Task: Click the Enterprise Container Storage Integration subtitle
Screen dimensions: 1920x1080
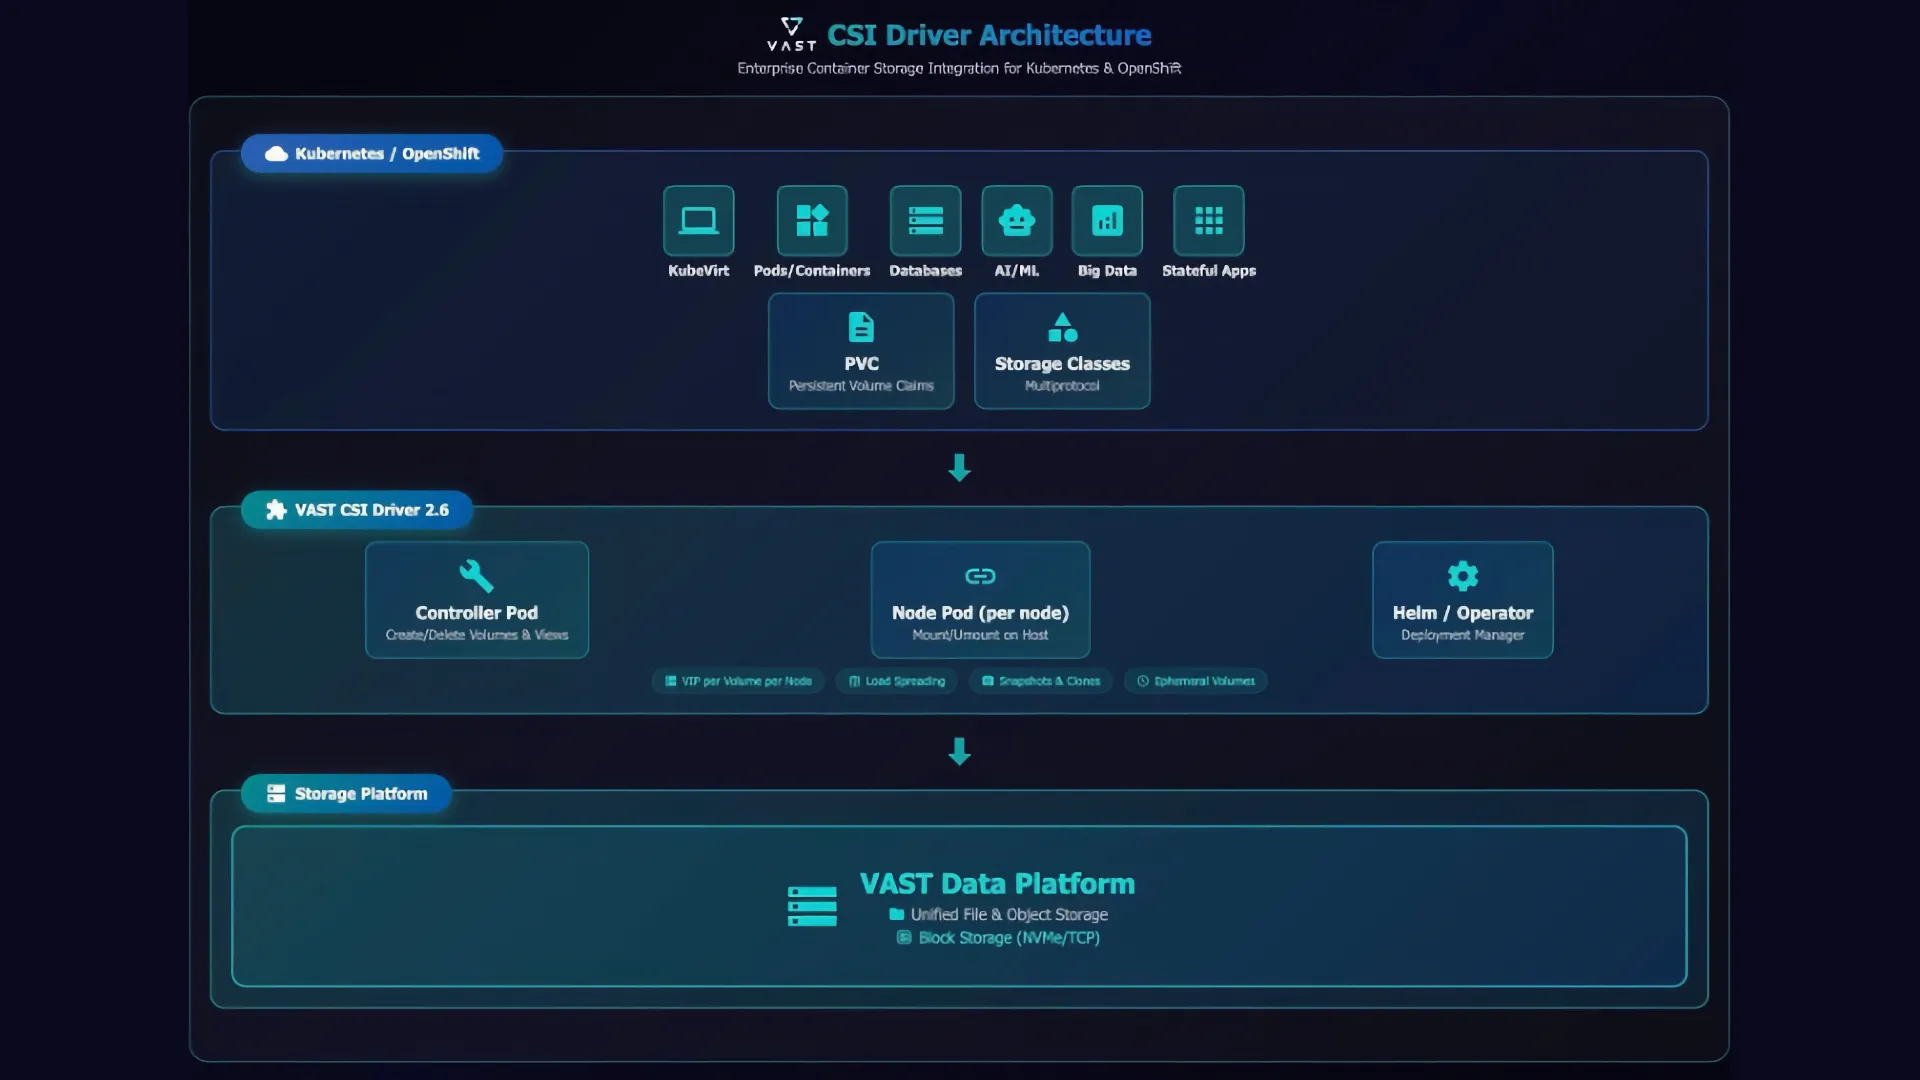Action: (959, 68)
